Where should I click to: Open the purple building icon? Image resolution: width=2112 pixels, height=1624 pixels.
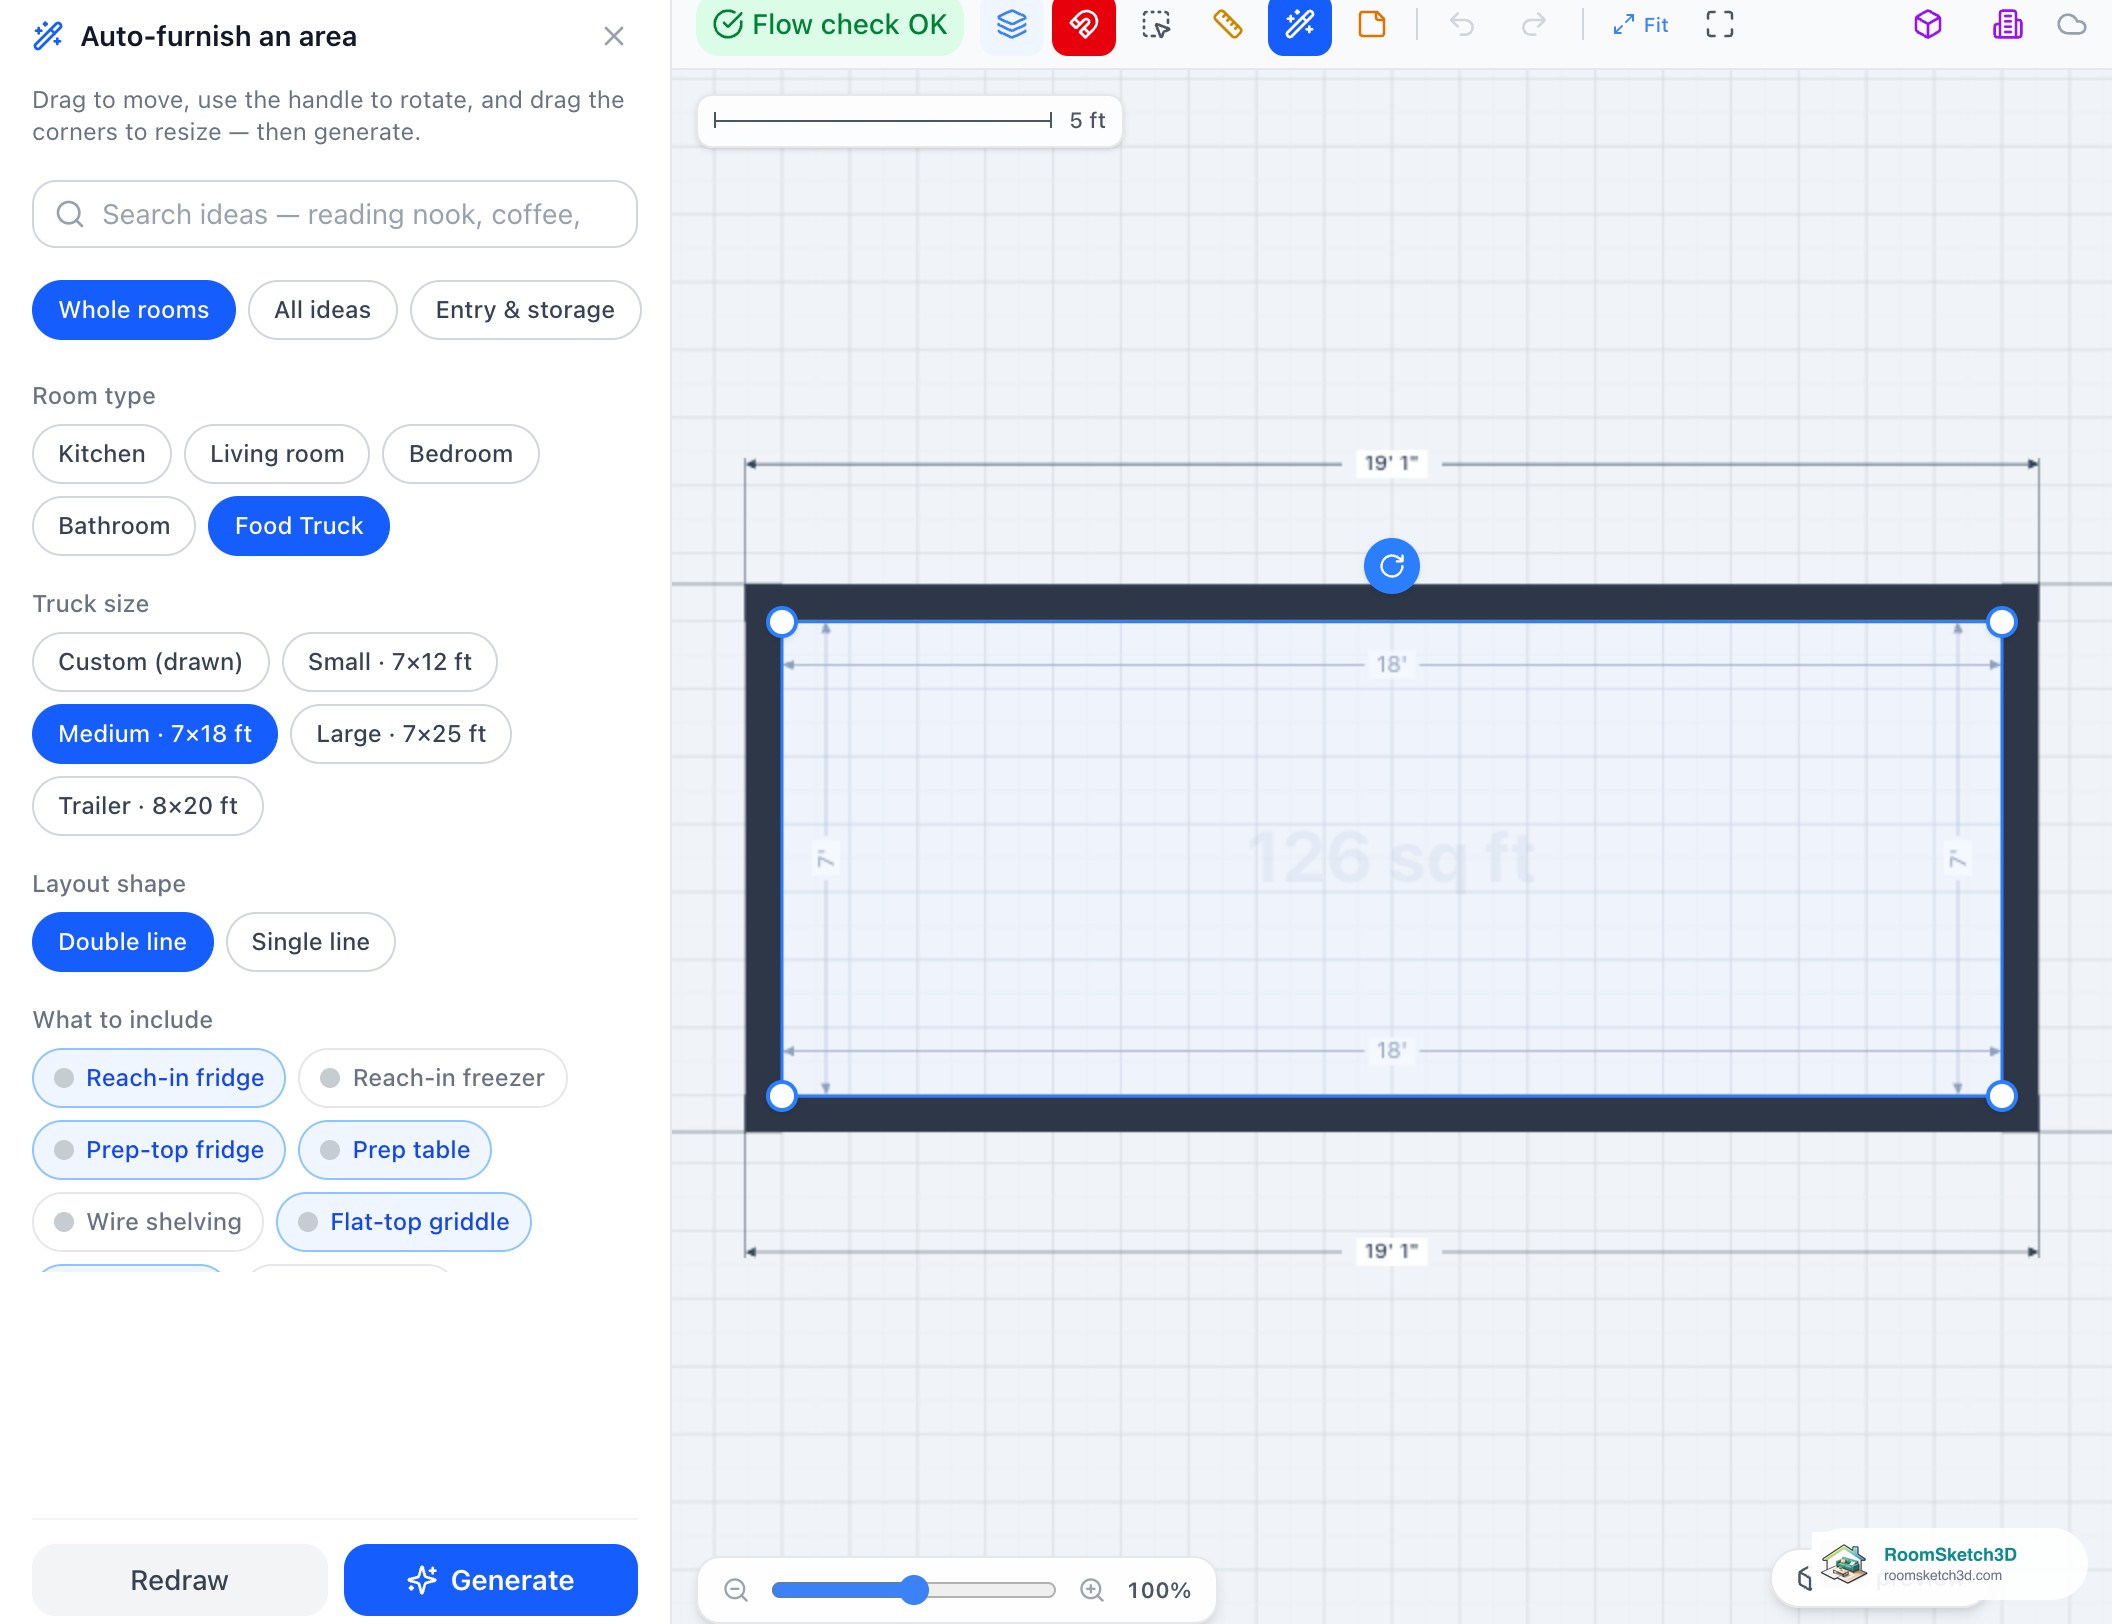coord(2008,25)
